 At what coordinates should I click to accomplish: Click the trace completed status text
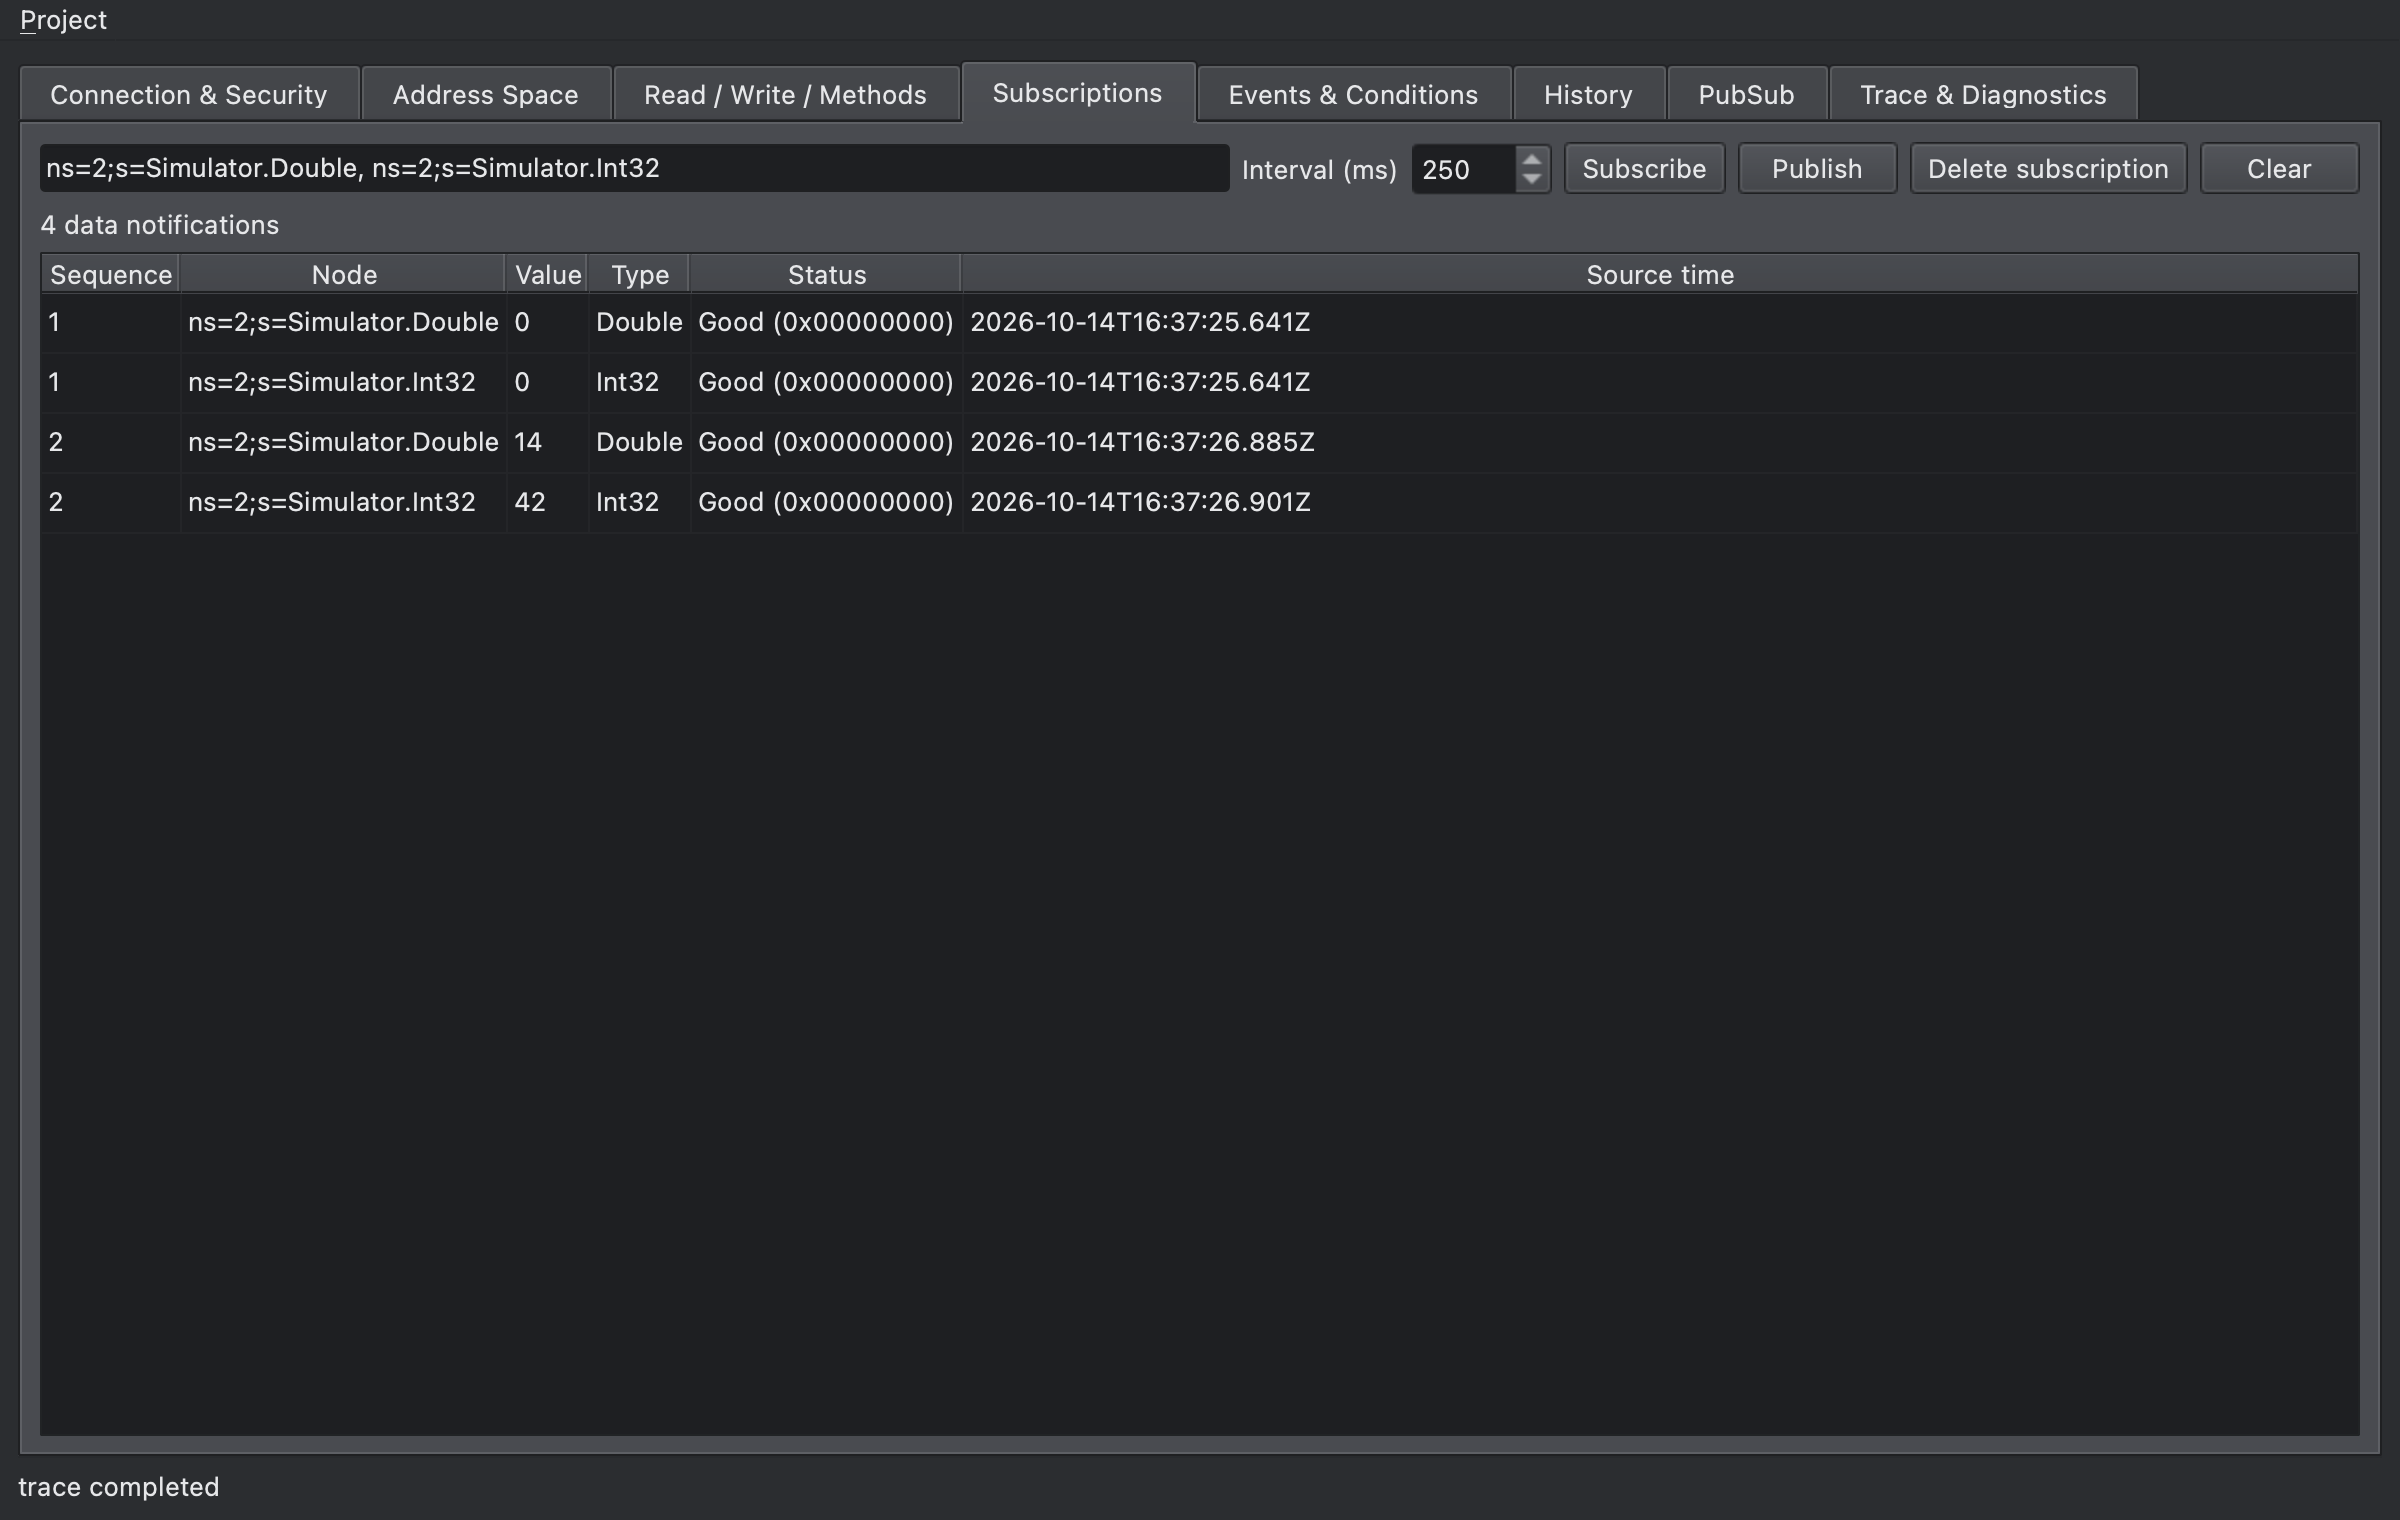(x=119, y=1487)
